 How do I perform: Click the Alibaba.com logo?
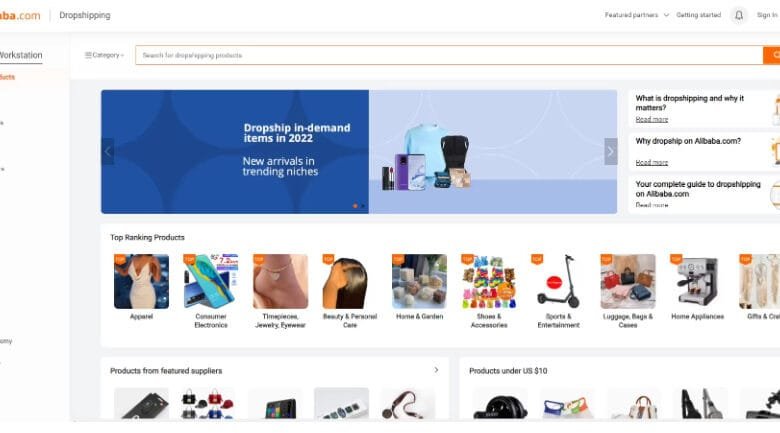[x=20, y=15]
